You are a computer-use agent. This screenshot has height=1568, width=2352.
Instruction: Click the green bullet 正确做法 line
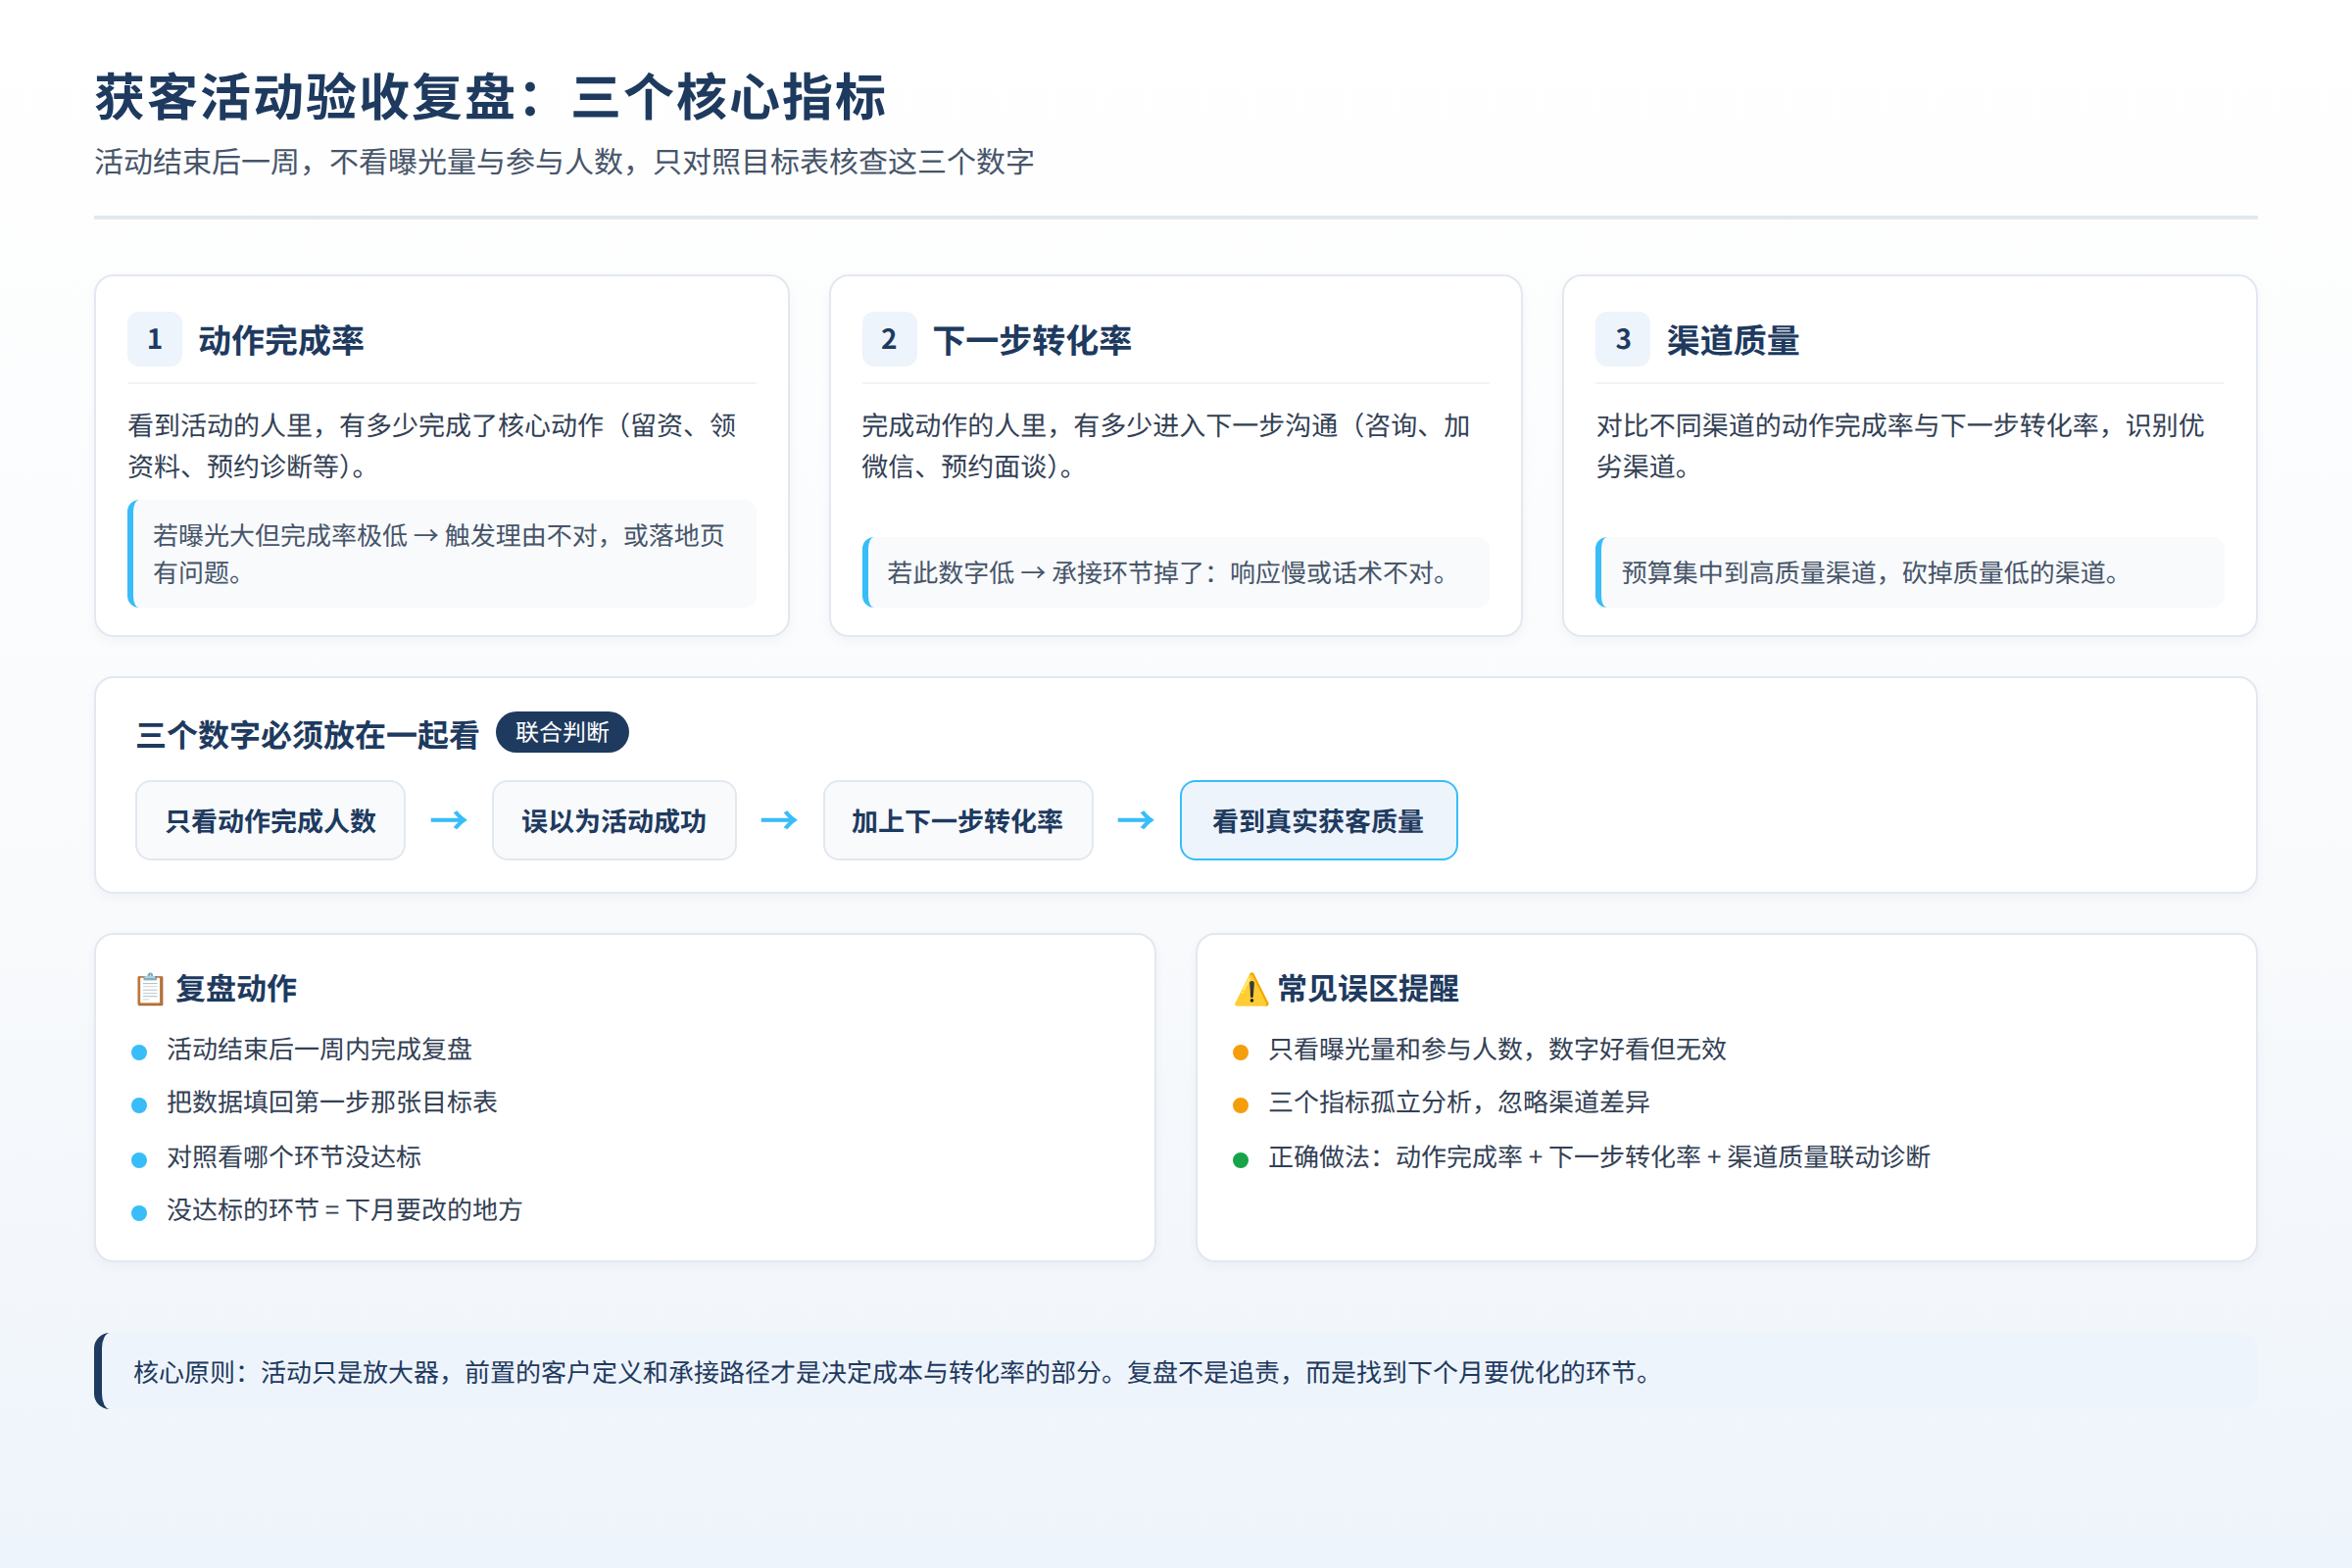(1599, 1157)
